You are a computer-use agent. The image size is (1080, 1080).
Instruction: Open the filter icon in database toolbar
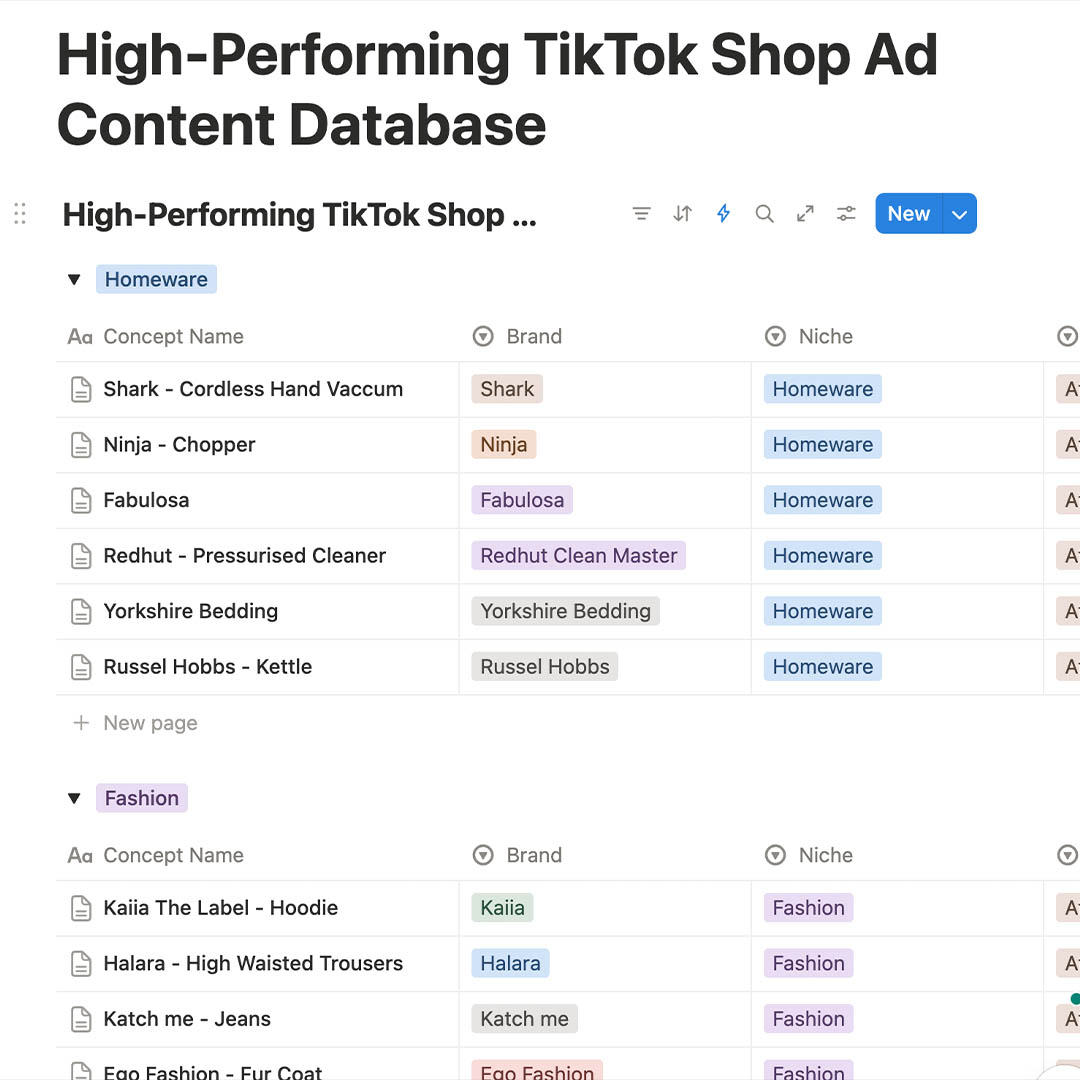click(641, 214)
